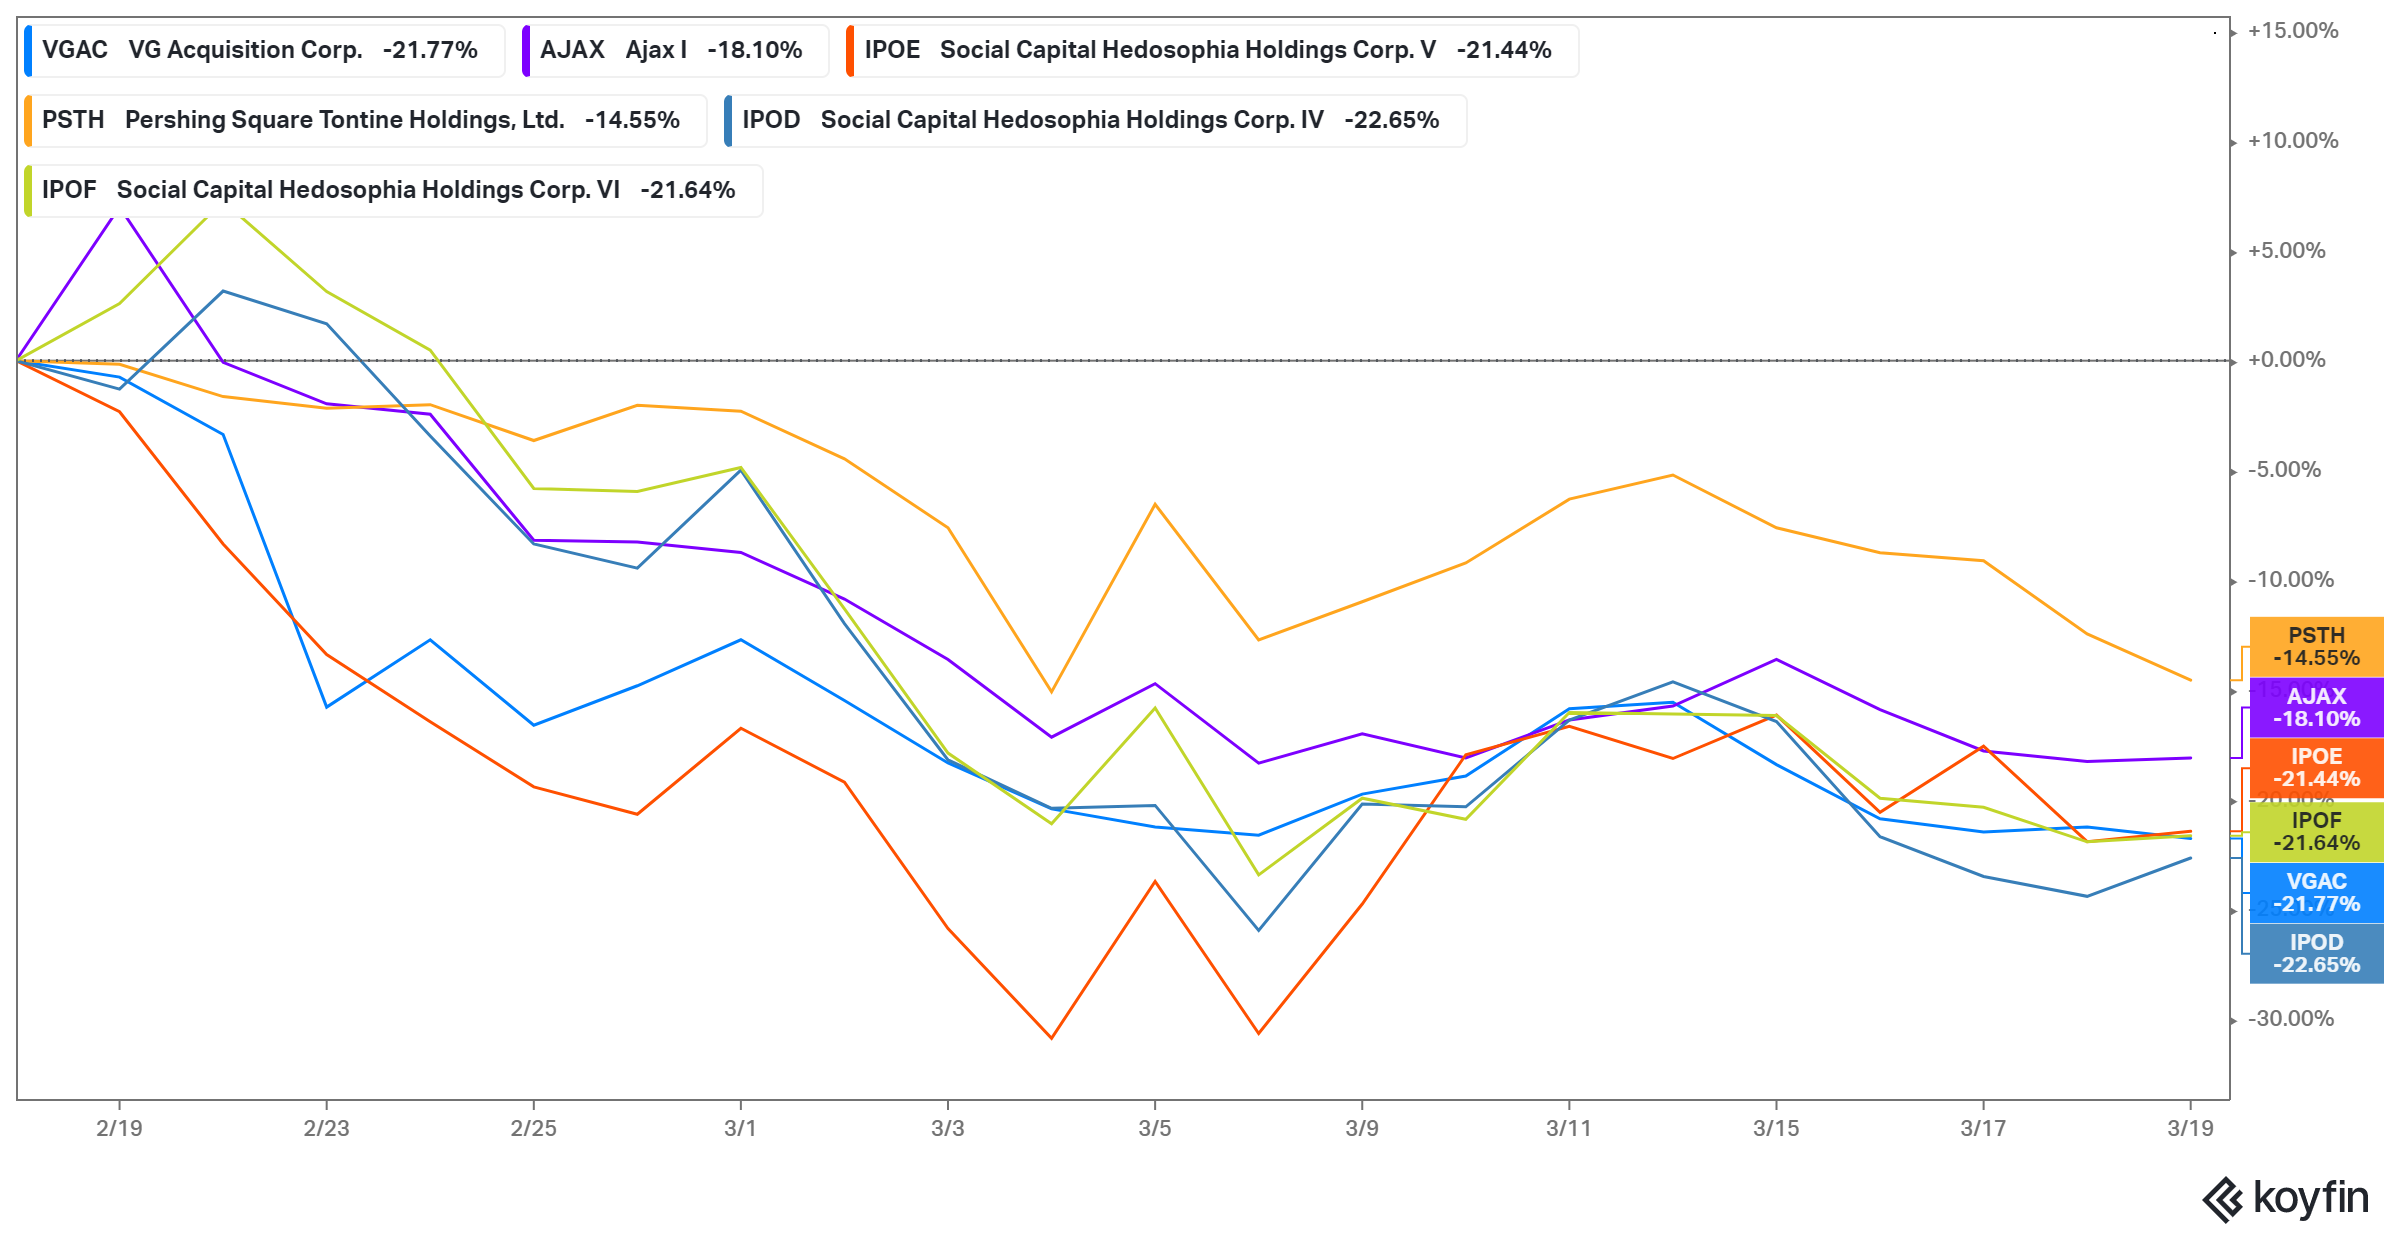Click the red-orange IPOE color bar in legend

point(850,51)
